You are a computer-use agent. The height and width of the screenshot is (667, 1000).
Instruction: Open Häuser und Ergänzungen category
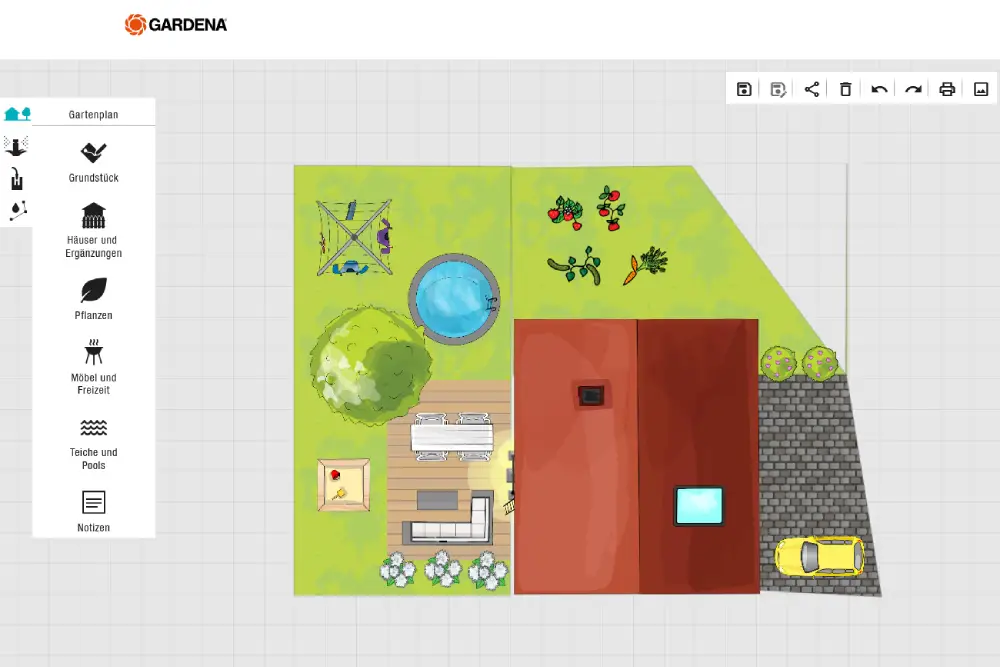[x=94, y=229]
